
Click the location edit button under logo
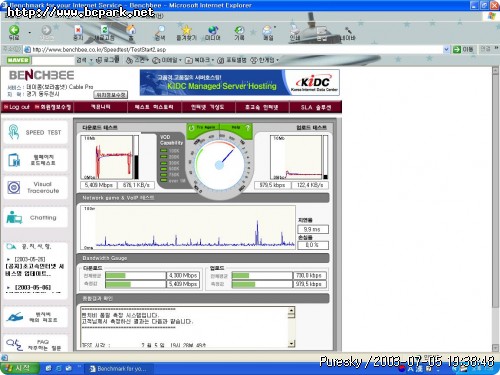click(110, 95)
